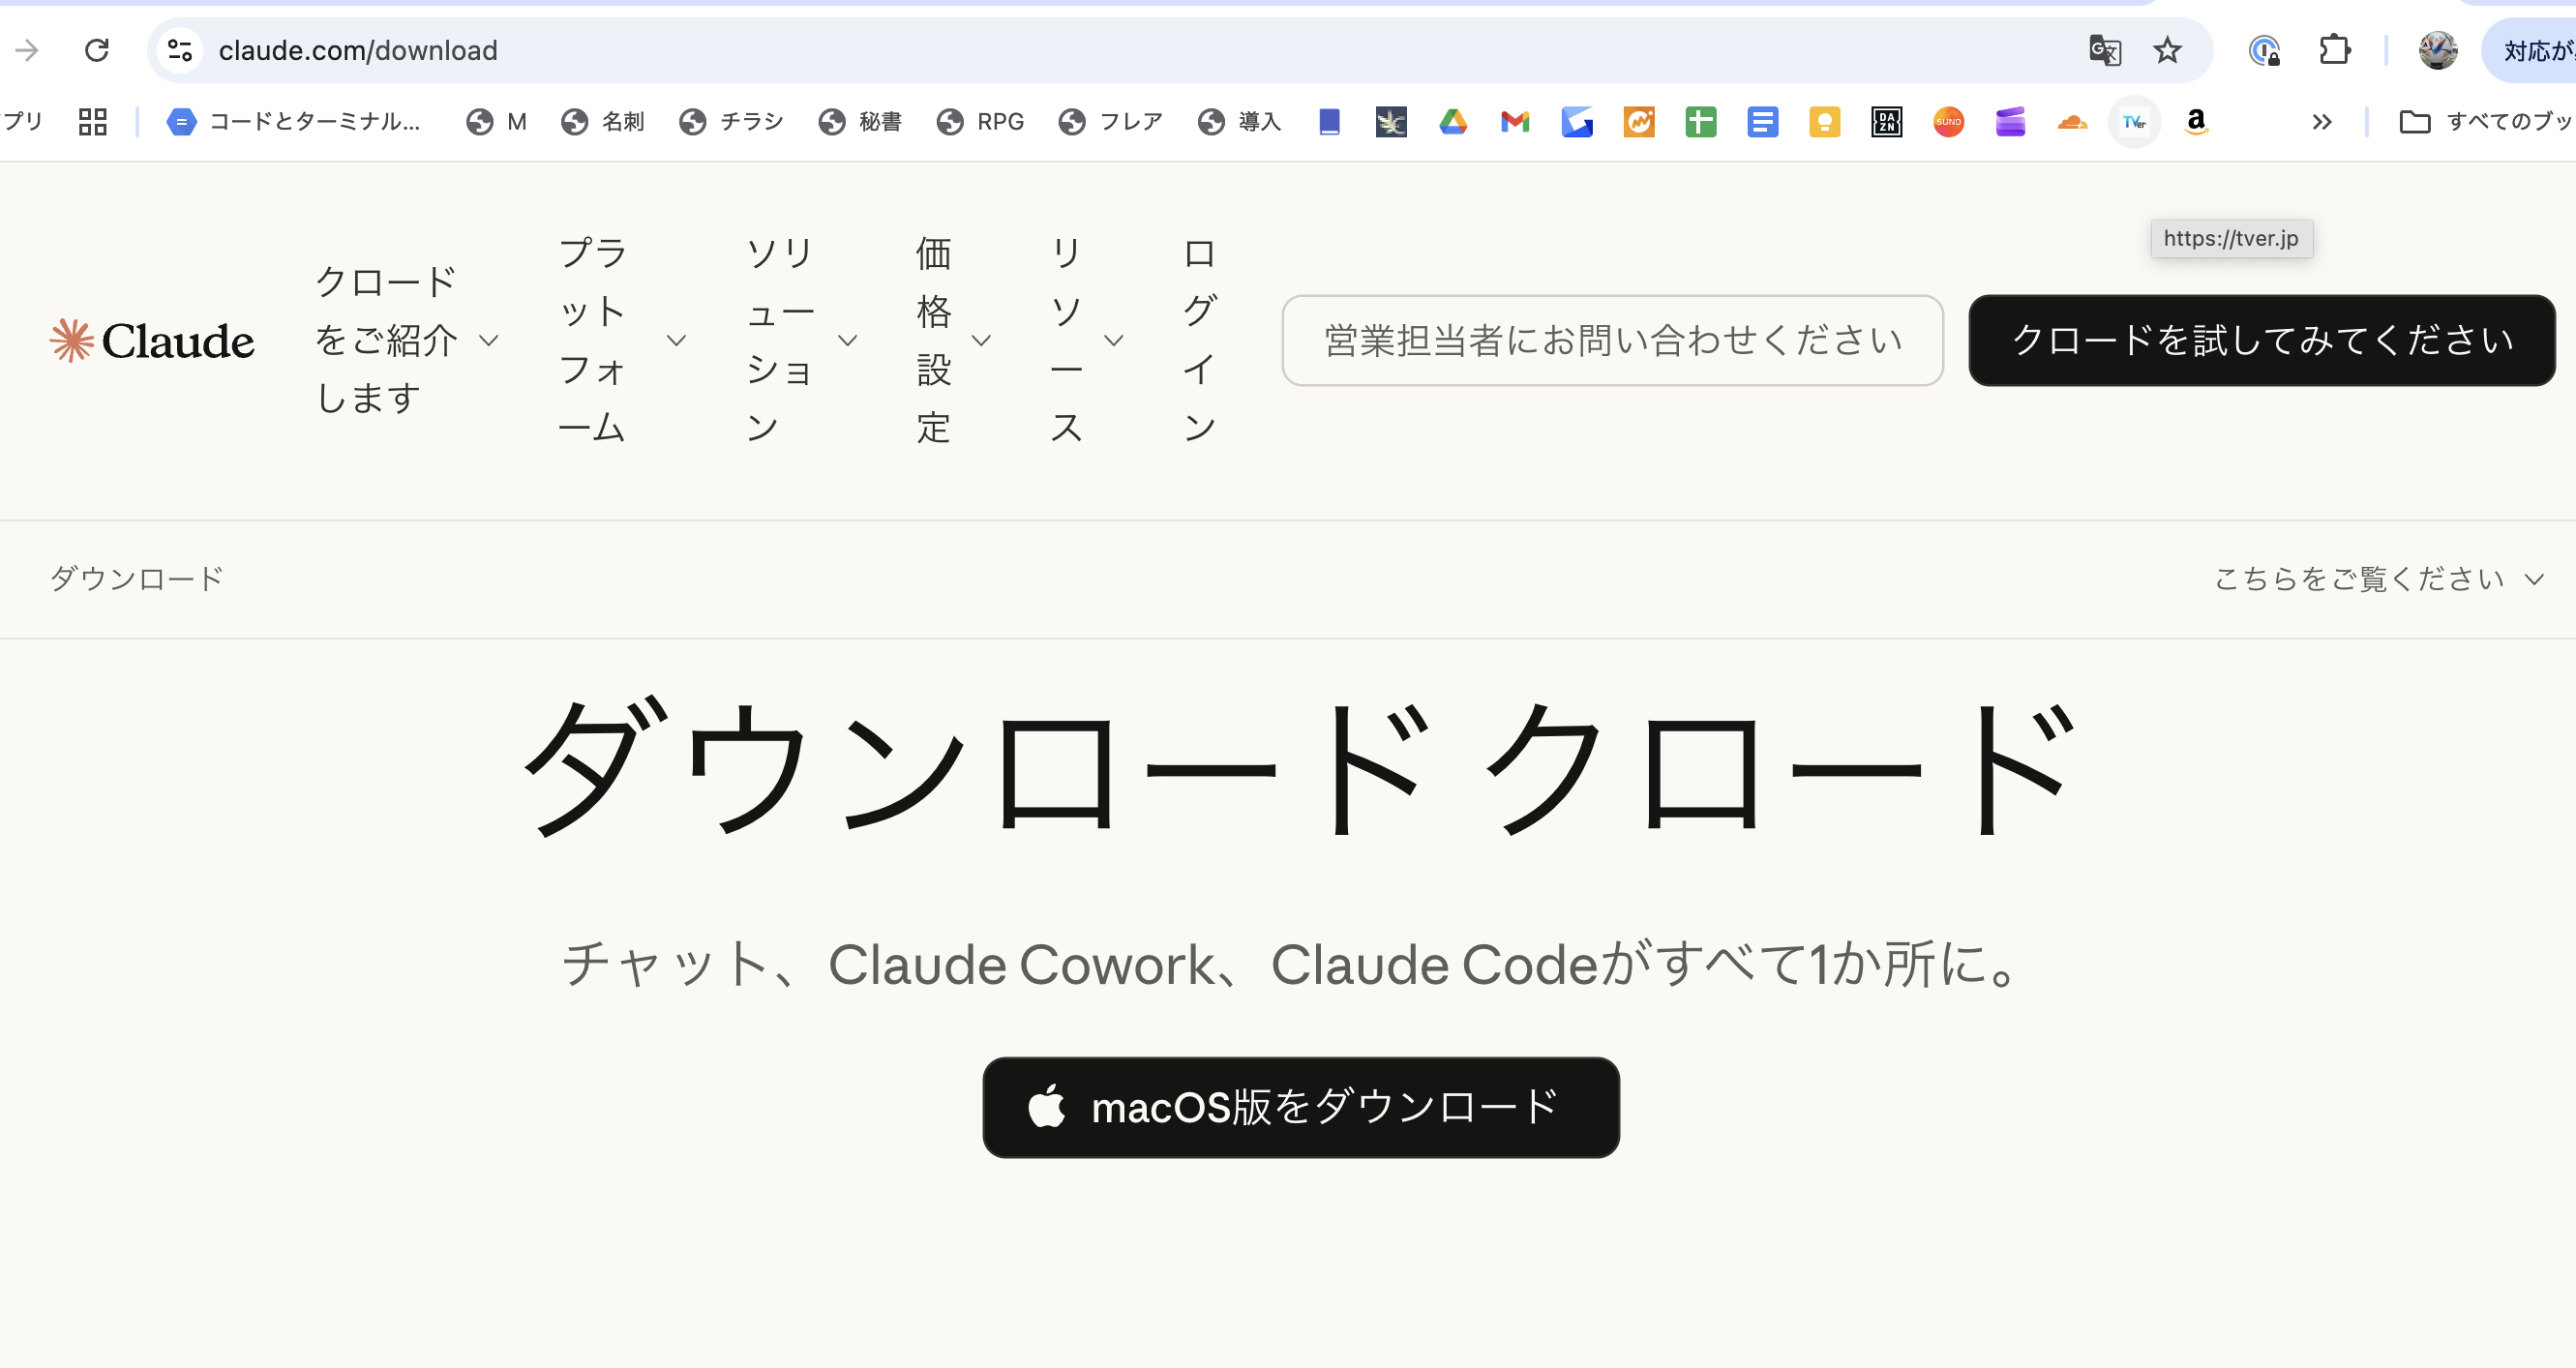The width and height of the screenshot is (2576, 1368).
Task: Open the Amazon bookmark icon
Action: point(2196,121)
